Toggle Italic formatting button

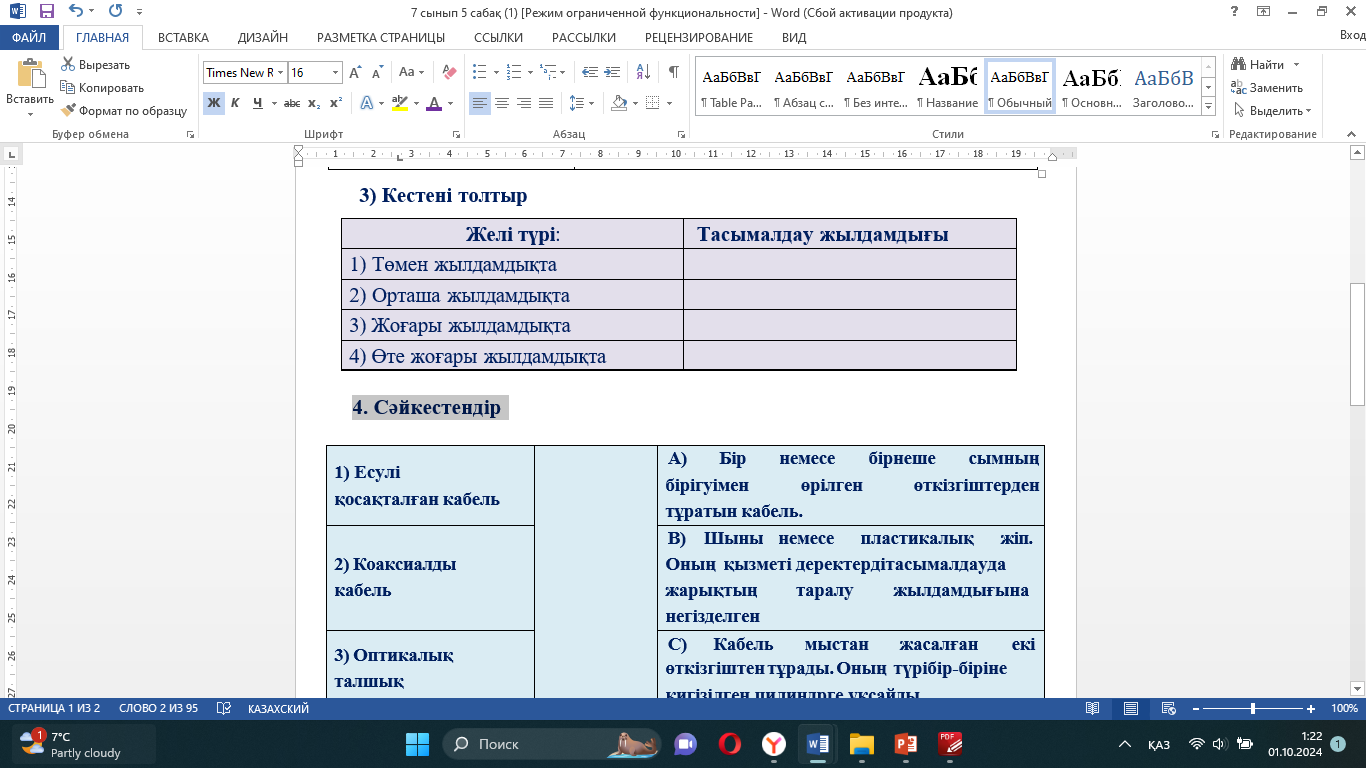click(x=235, y=103)
